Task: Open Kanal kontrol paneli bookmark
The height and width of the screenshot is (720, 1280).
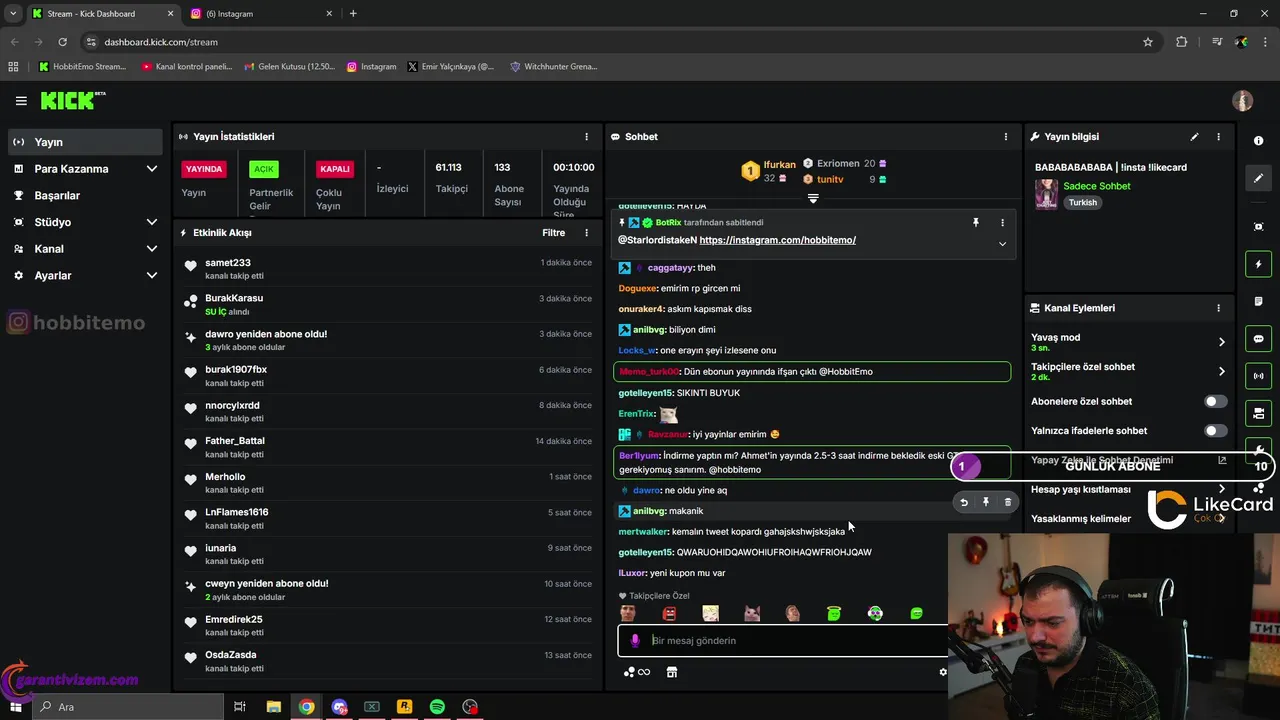Action: click(187, 67)
